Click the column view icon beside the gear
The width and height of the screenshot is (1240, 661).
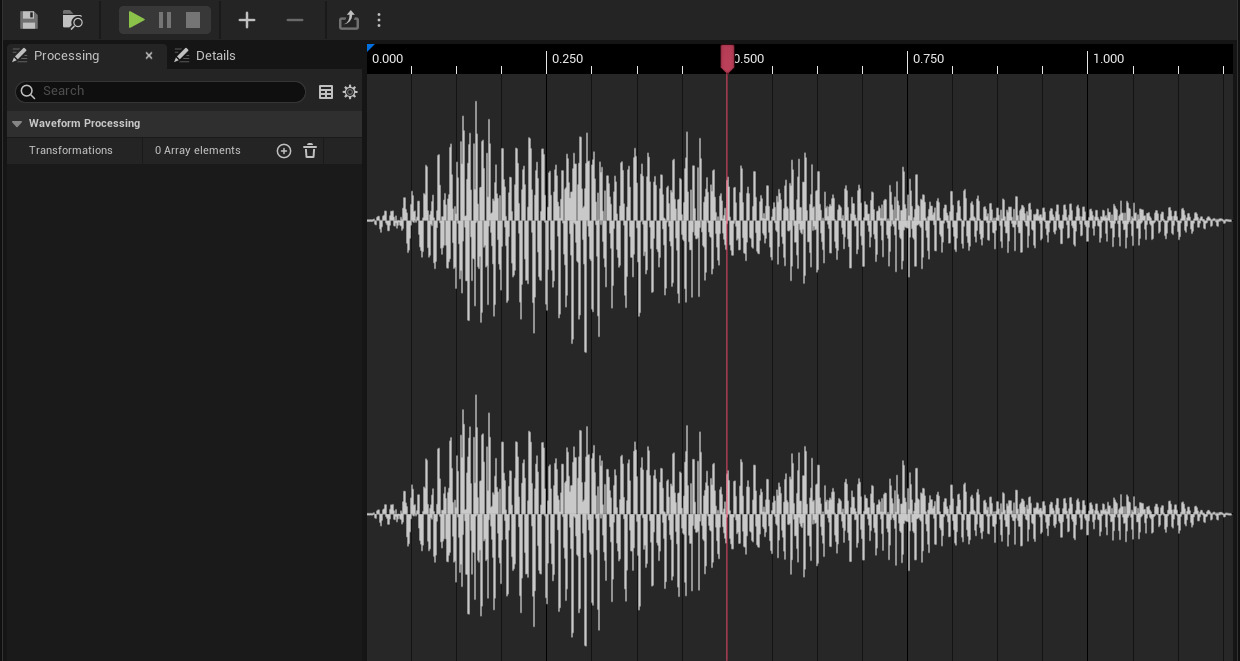click(325, 91)
